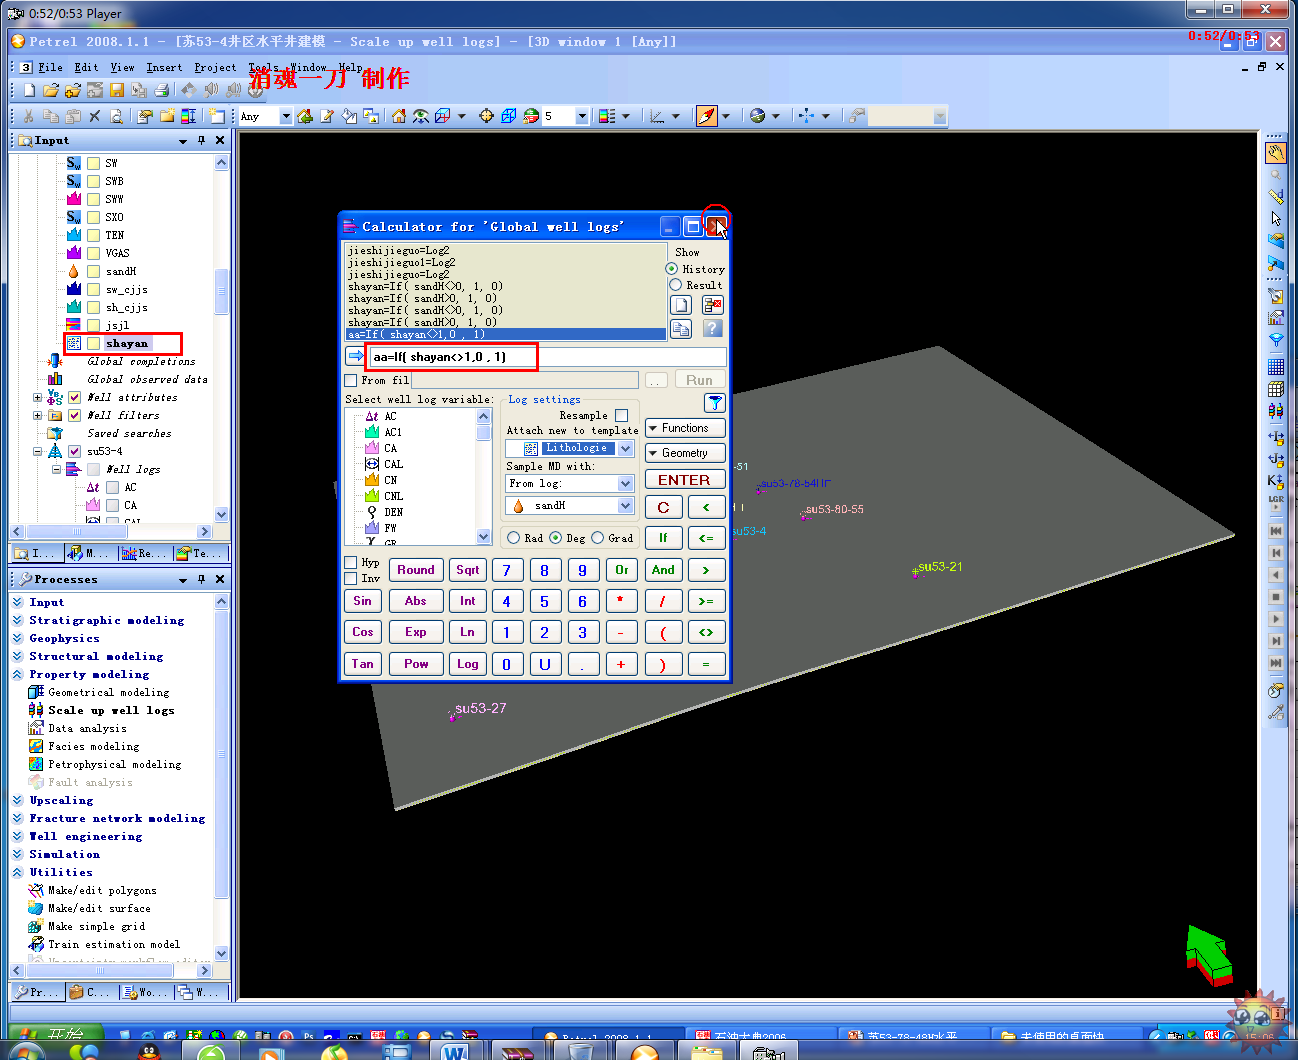Click the Open project folder icon
This screenshot has height=1060, width=1298.
(x=50, y=90)
